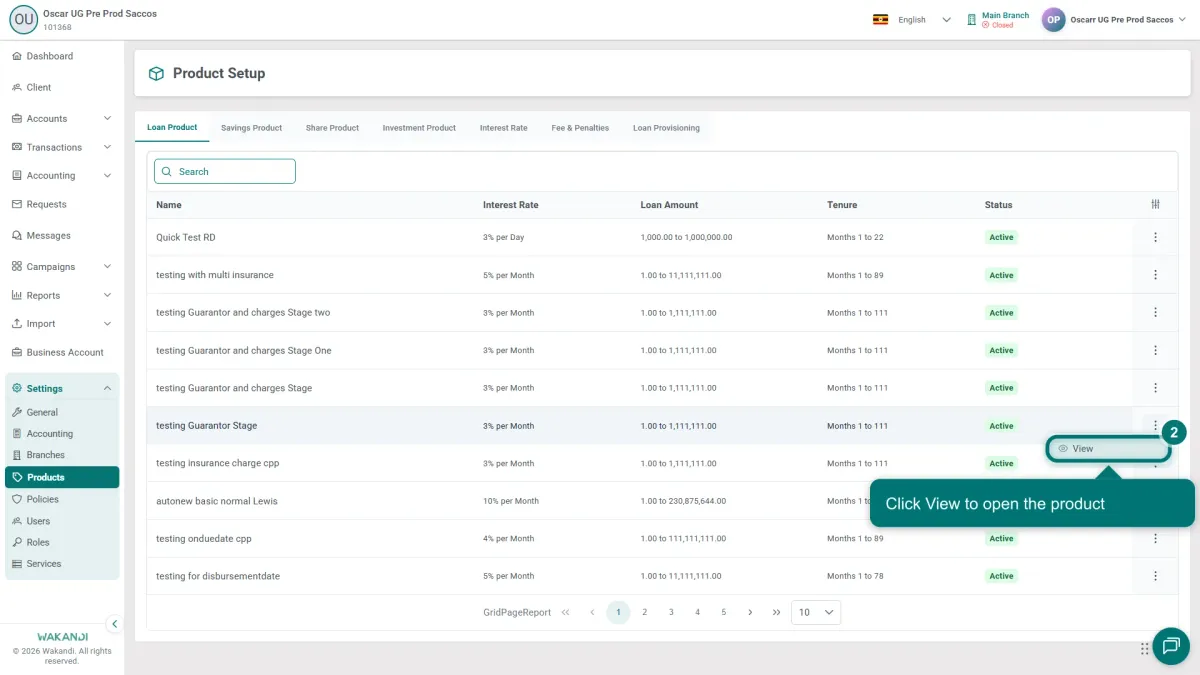Click the Active status badge for Quick Test RD

point(1001,237)
